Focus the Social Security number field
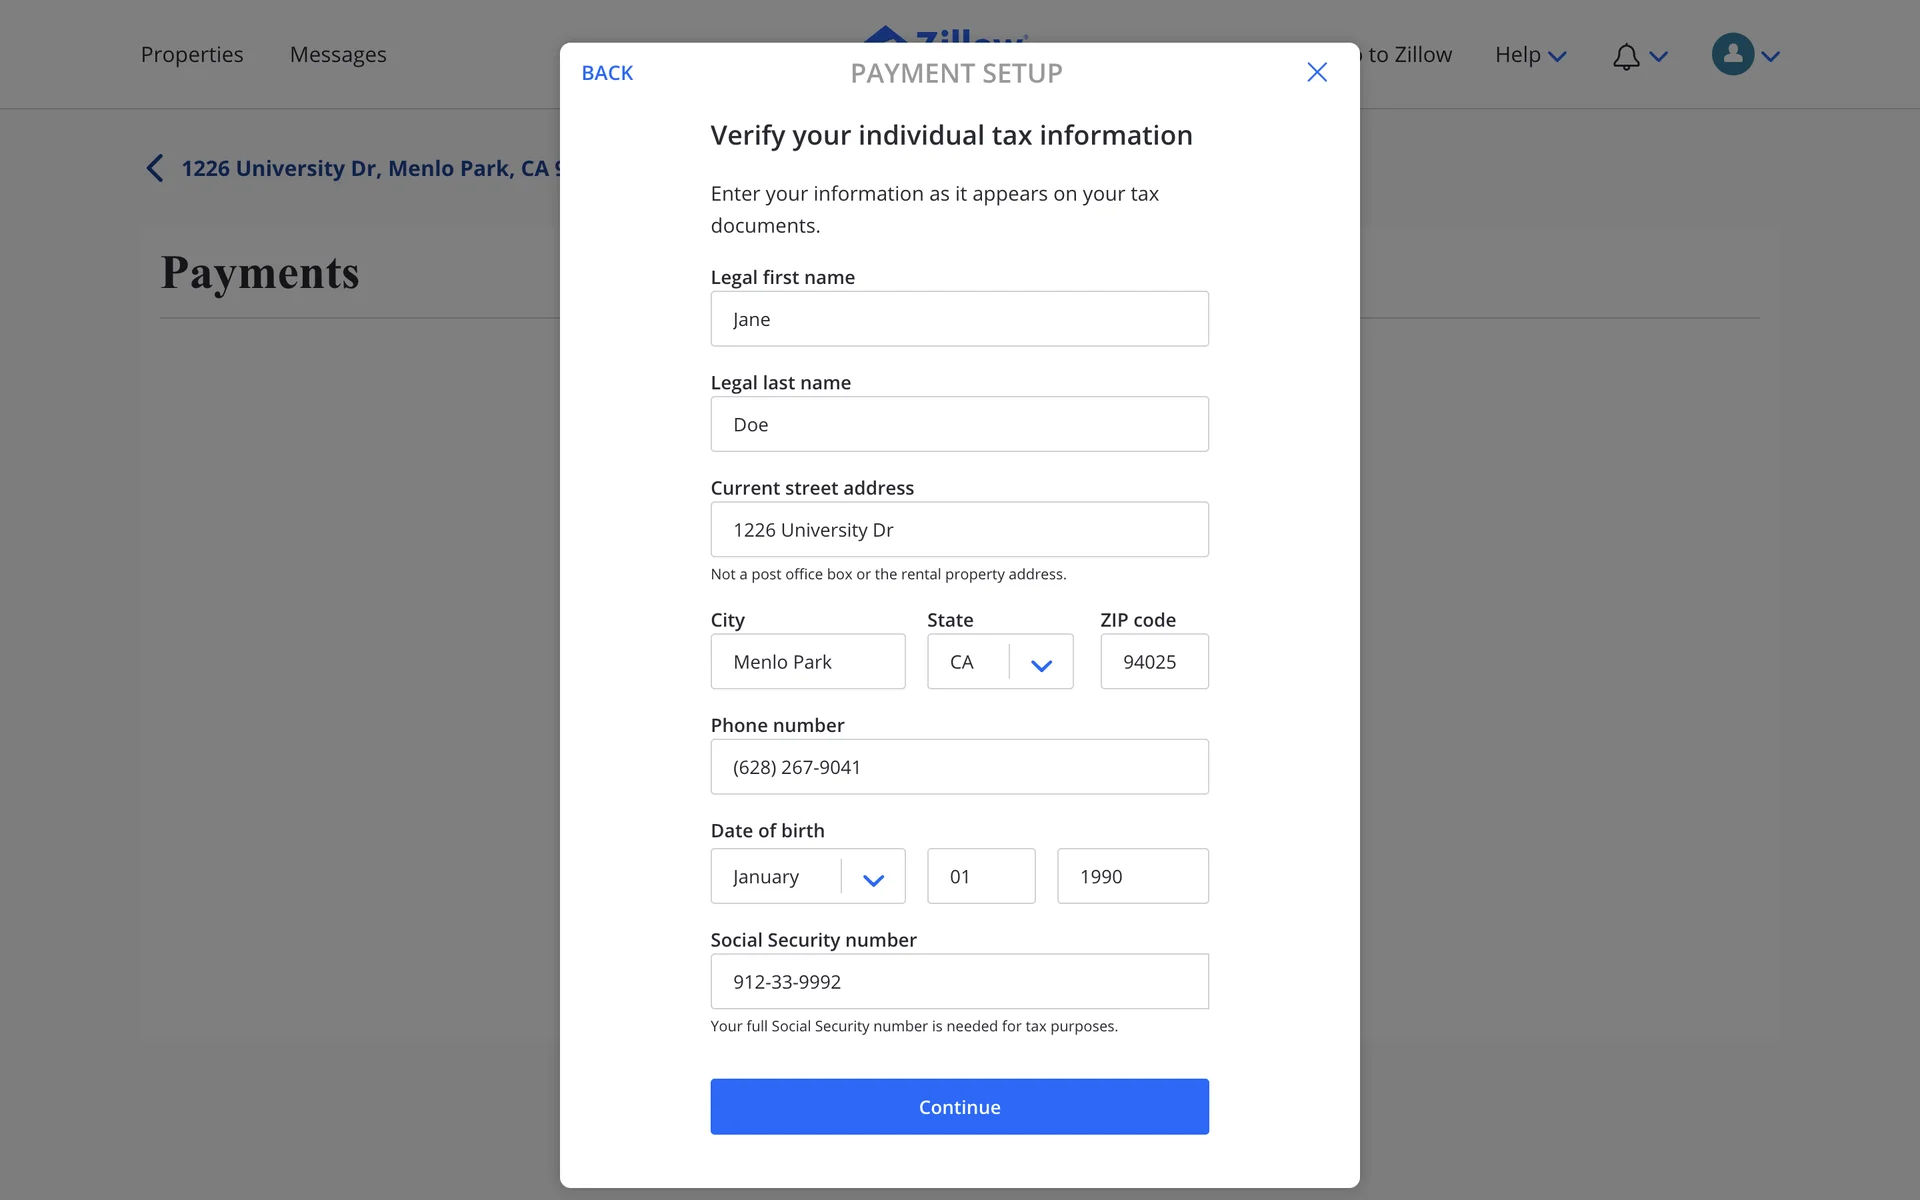 (x=959, y=982)
